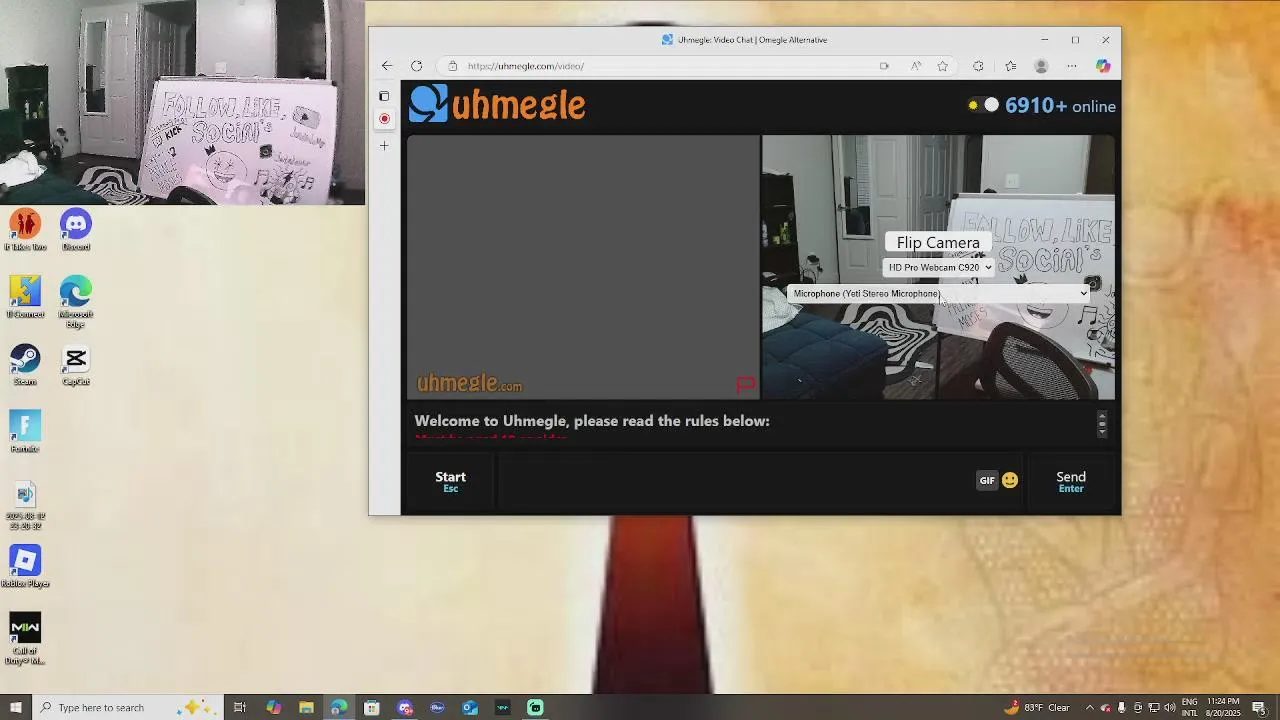Open the browser profile avatar
This screenshot has height=720, width=1280.
coord(1041,66)
